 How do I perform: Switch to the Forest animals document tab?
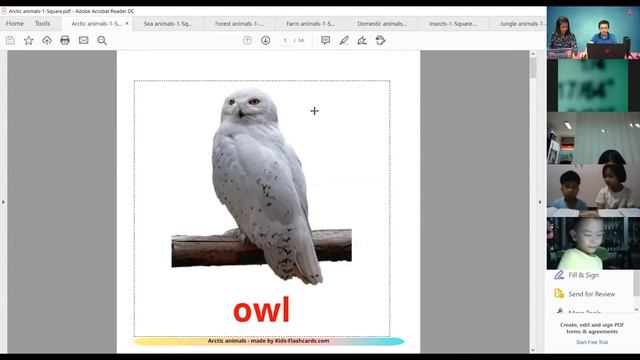click(x=239, y=24)
